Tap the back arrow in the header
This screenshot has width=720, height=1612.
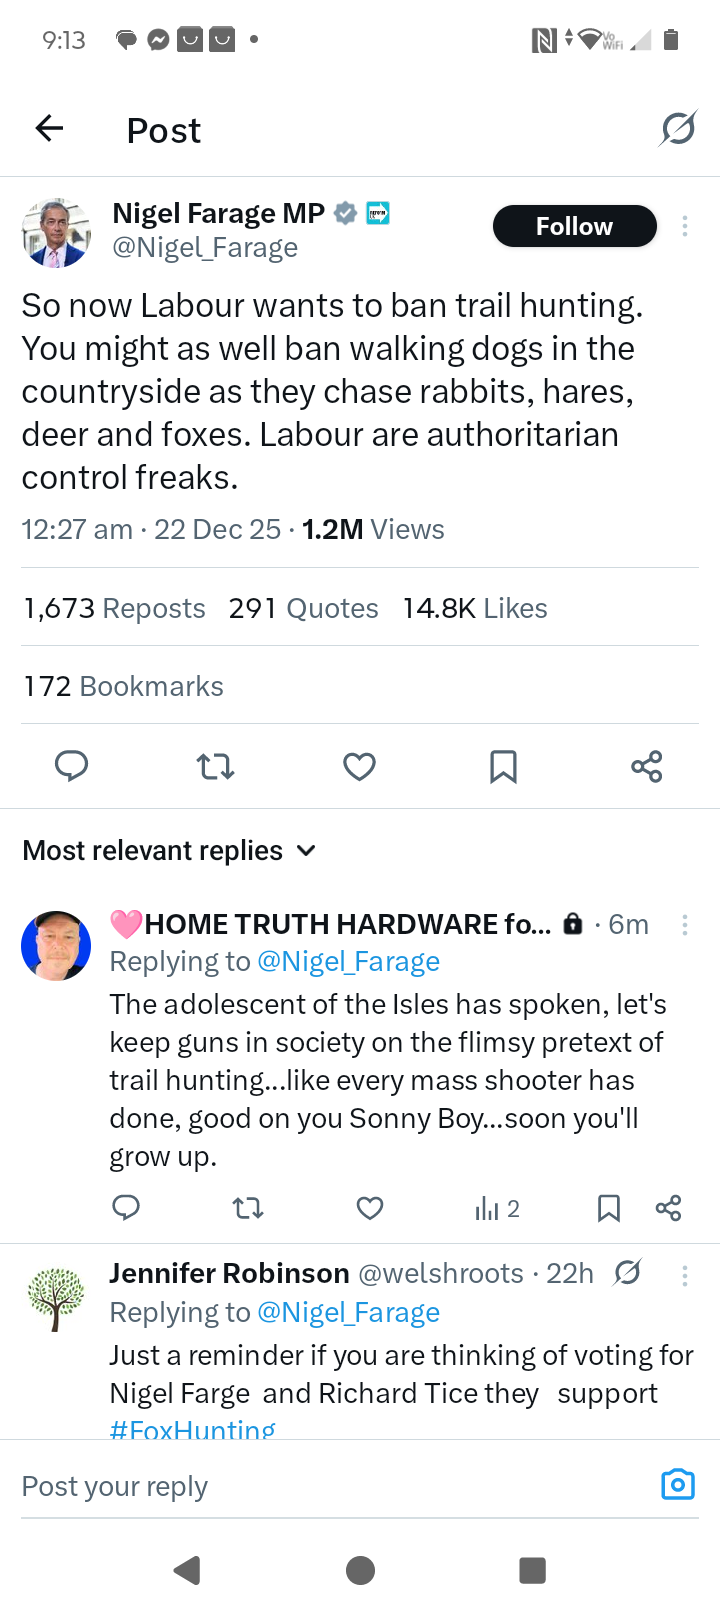pos(49,128)
